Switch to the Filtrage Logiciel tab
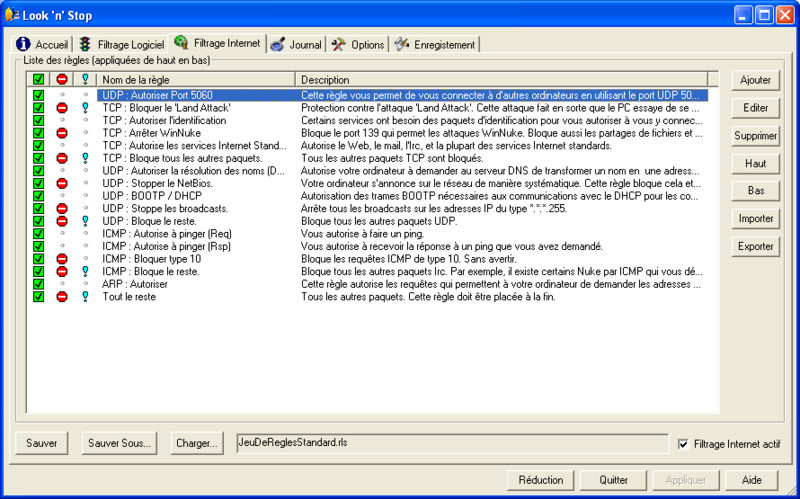This screenshot has width=800, height=499. (121, 44)
